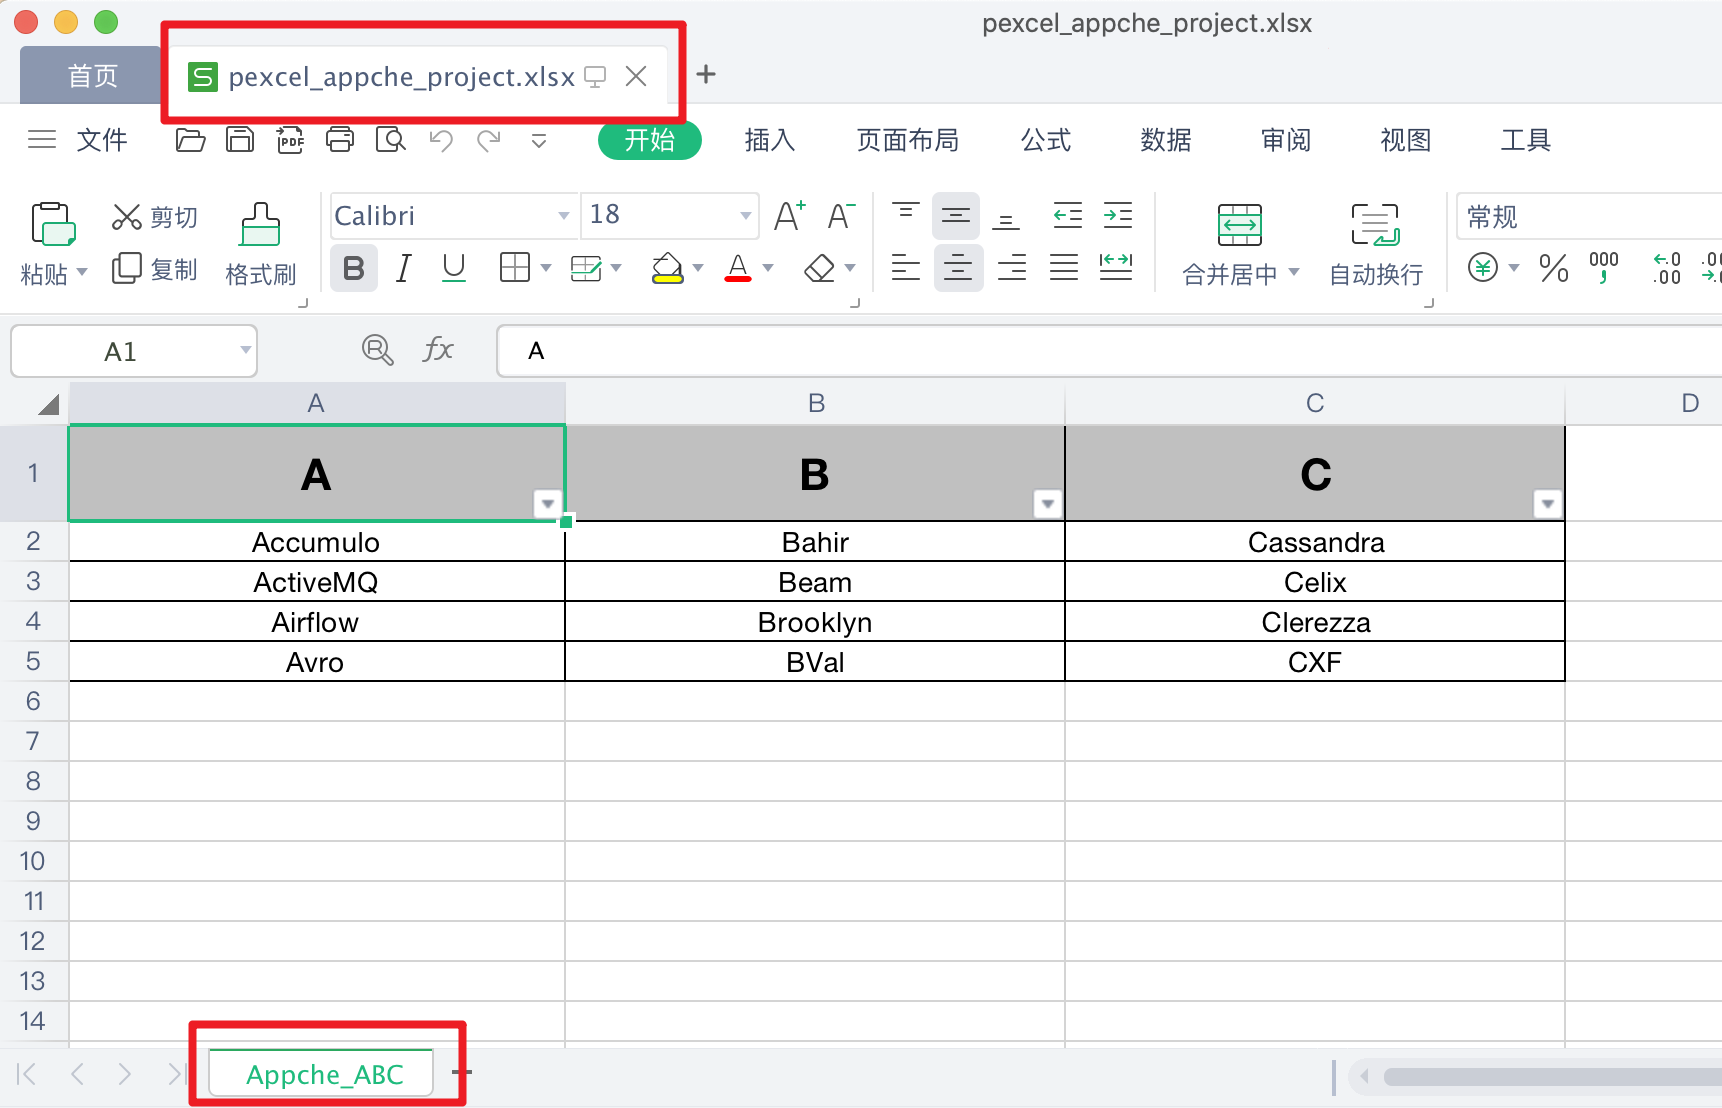Image resolution: width=1722 pixels, height=1108 pixels.
Task: Click the select all corner triangle
Action: (x=48, y=404)
